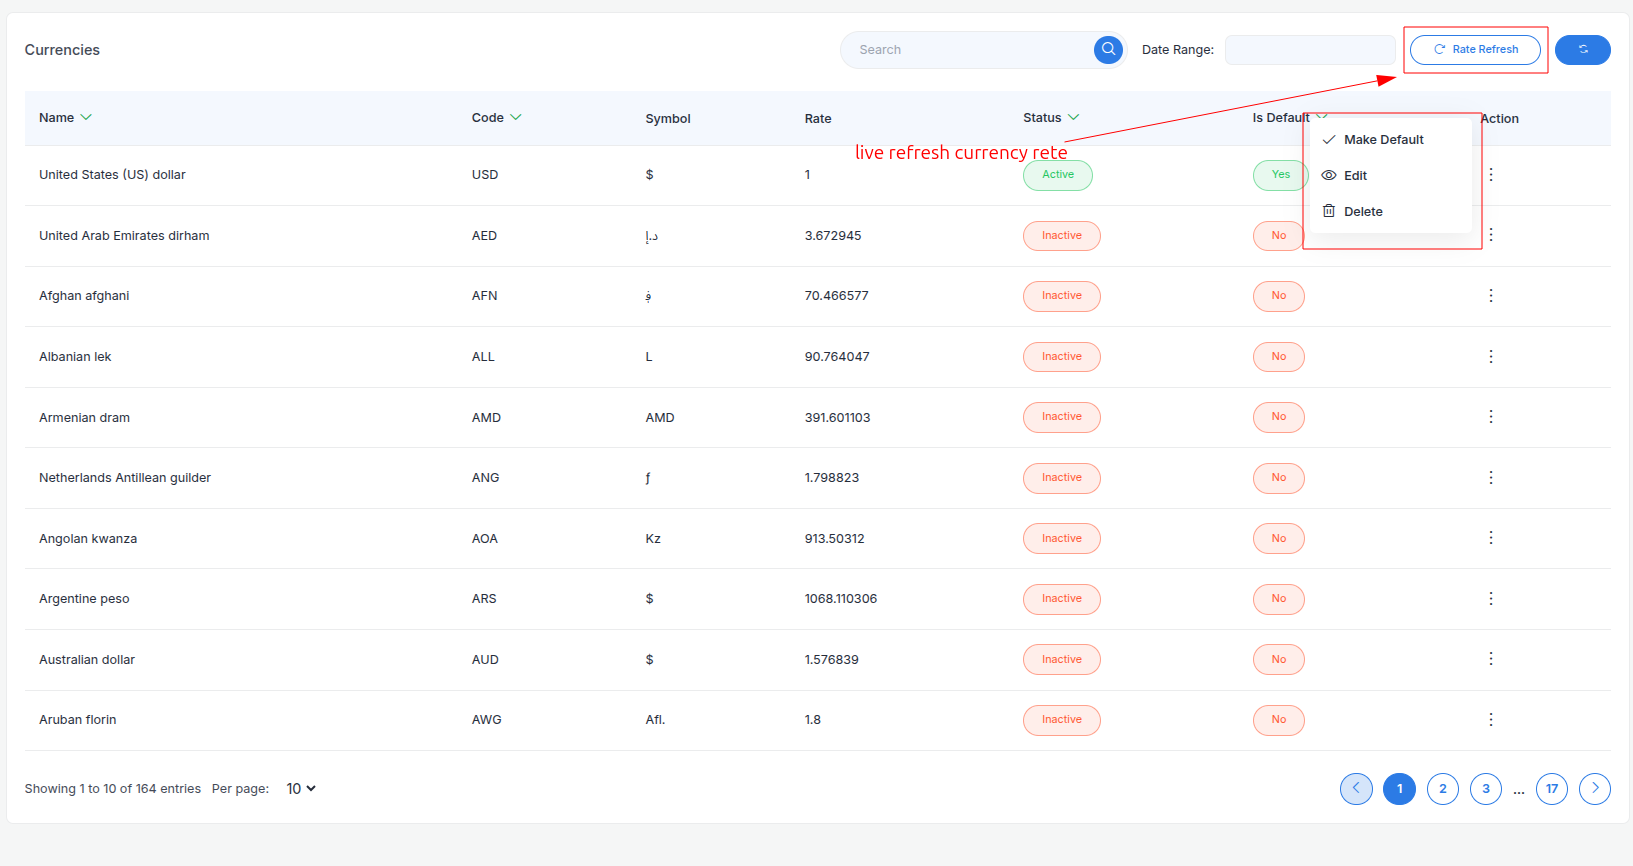The image size is (1633, 866).
Task: Go to next page arrow
Action: coord(1595,789)
